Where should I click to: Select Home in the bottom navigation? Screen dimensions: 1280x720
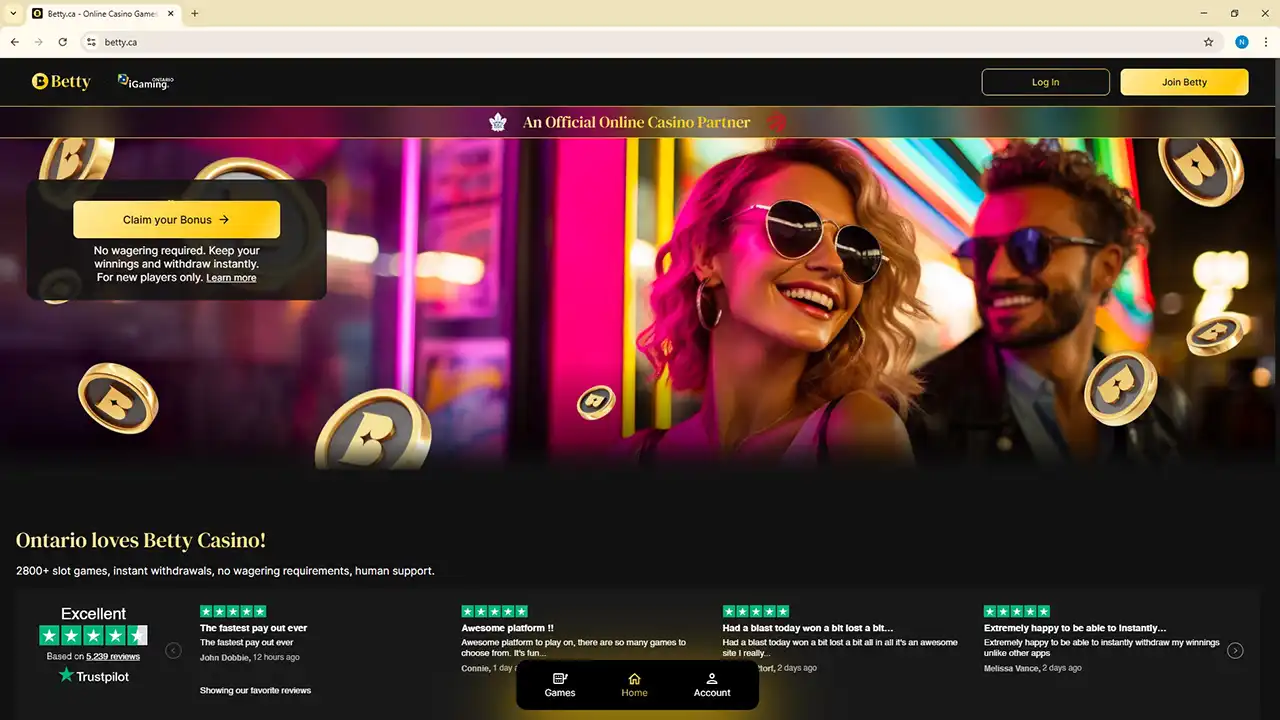[x=634, y=685]
